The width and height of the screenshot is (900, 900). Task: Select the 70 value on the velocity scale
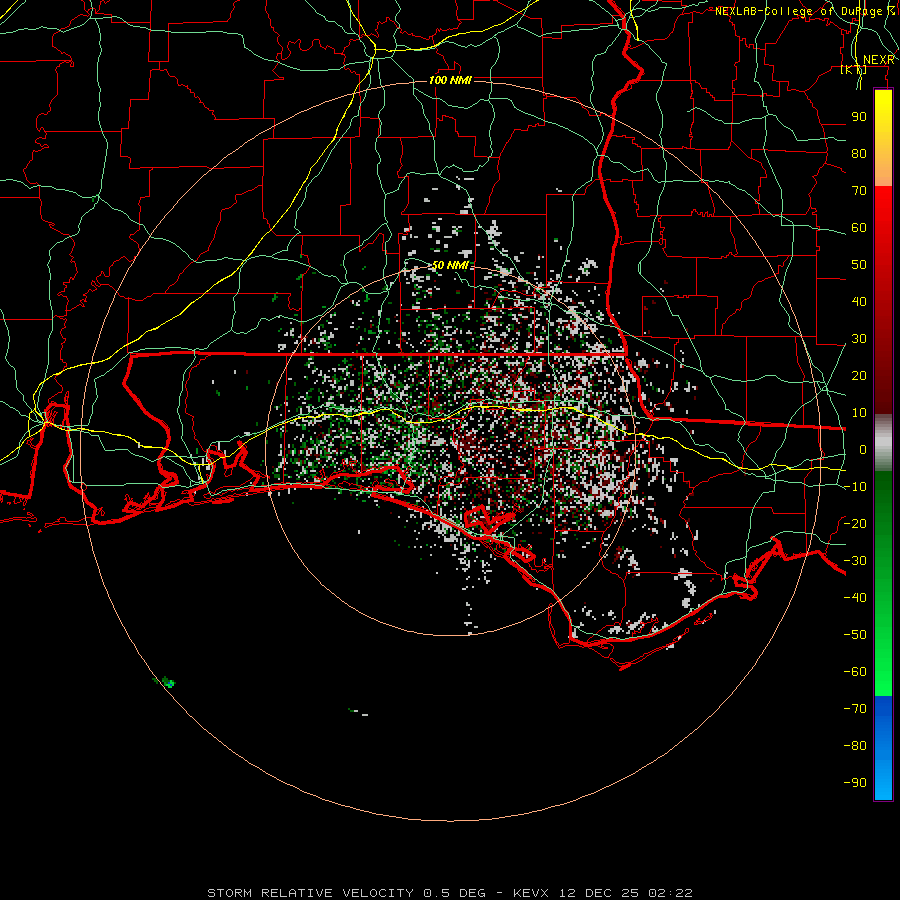[859, 191]
